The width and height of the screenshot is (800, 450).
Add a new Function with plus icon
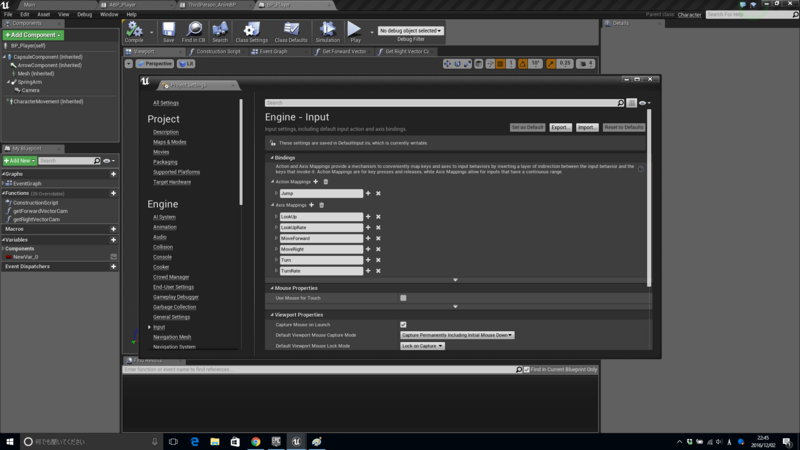pos(113,193)
